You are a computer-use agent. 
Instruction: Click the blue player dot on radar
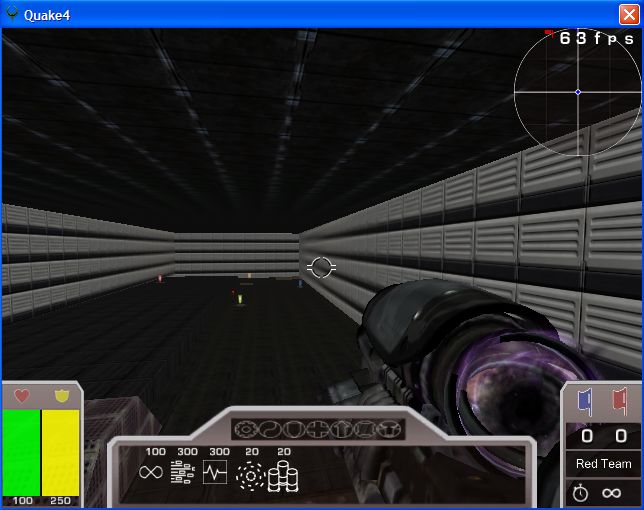578,92
